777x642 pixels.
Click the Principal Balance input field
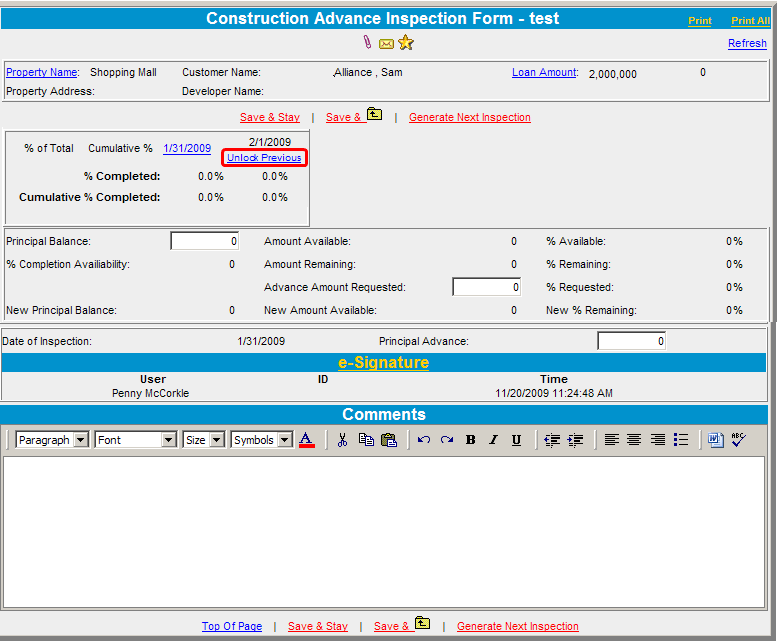tap(205, 241)
